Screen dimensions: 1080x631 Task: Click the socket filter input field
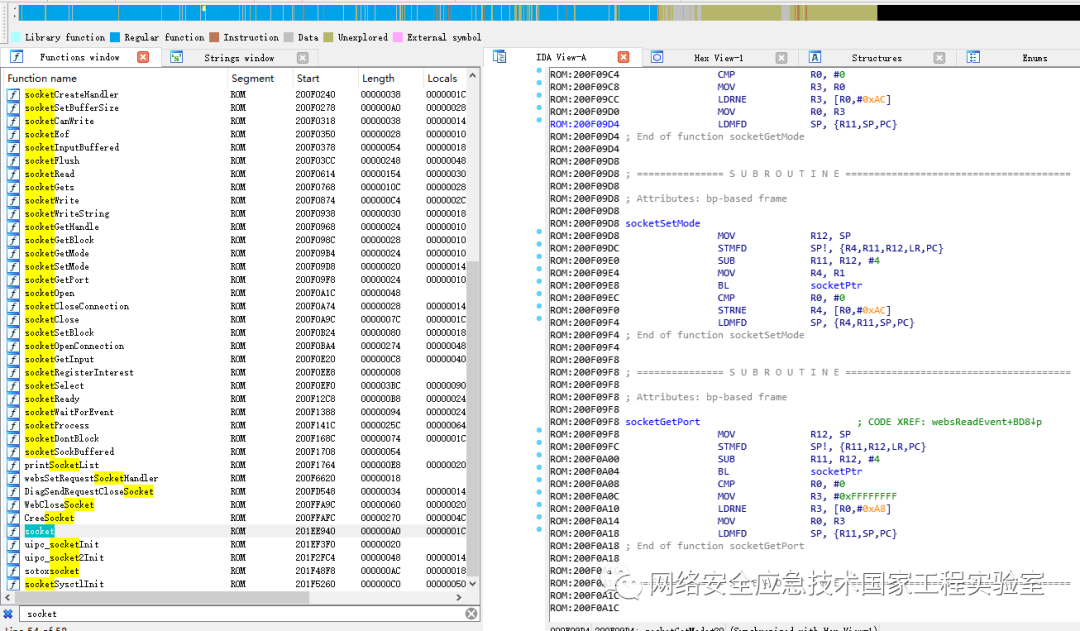[x=240, y=613]
